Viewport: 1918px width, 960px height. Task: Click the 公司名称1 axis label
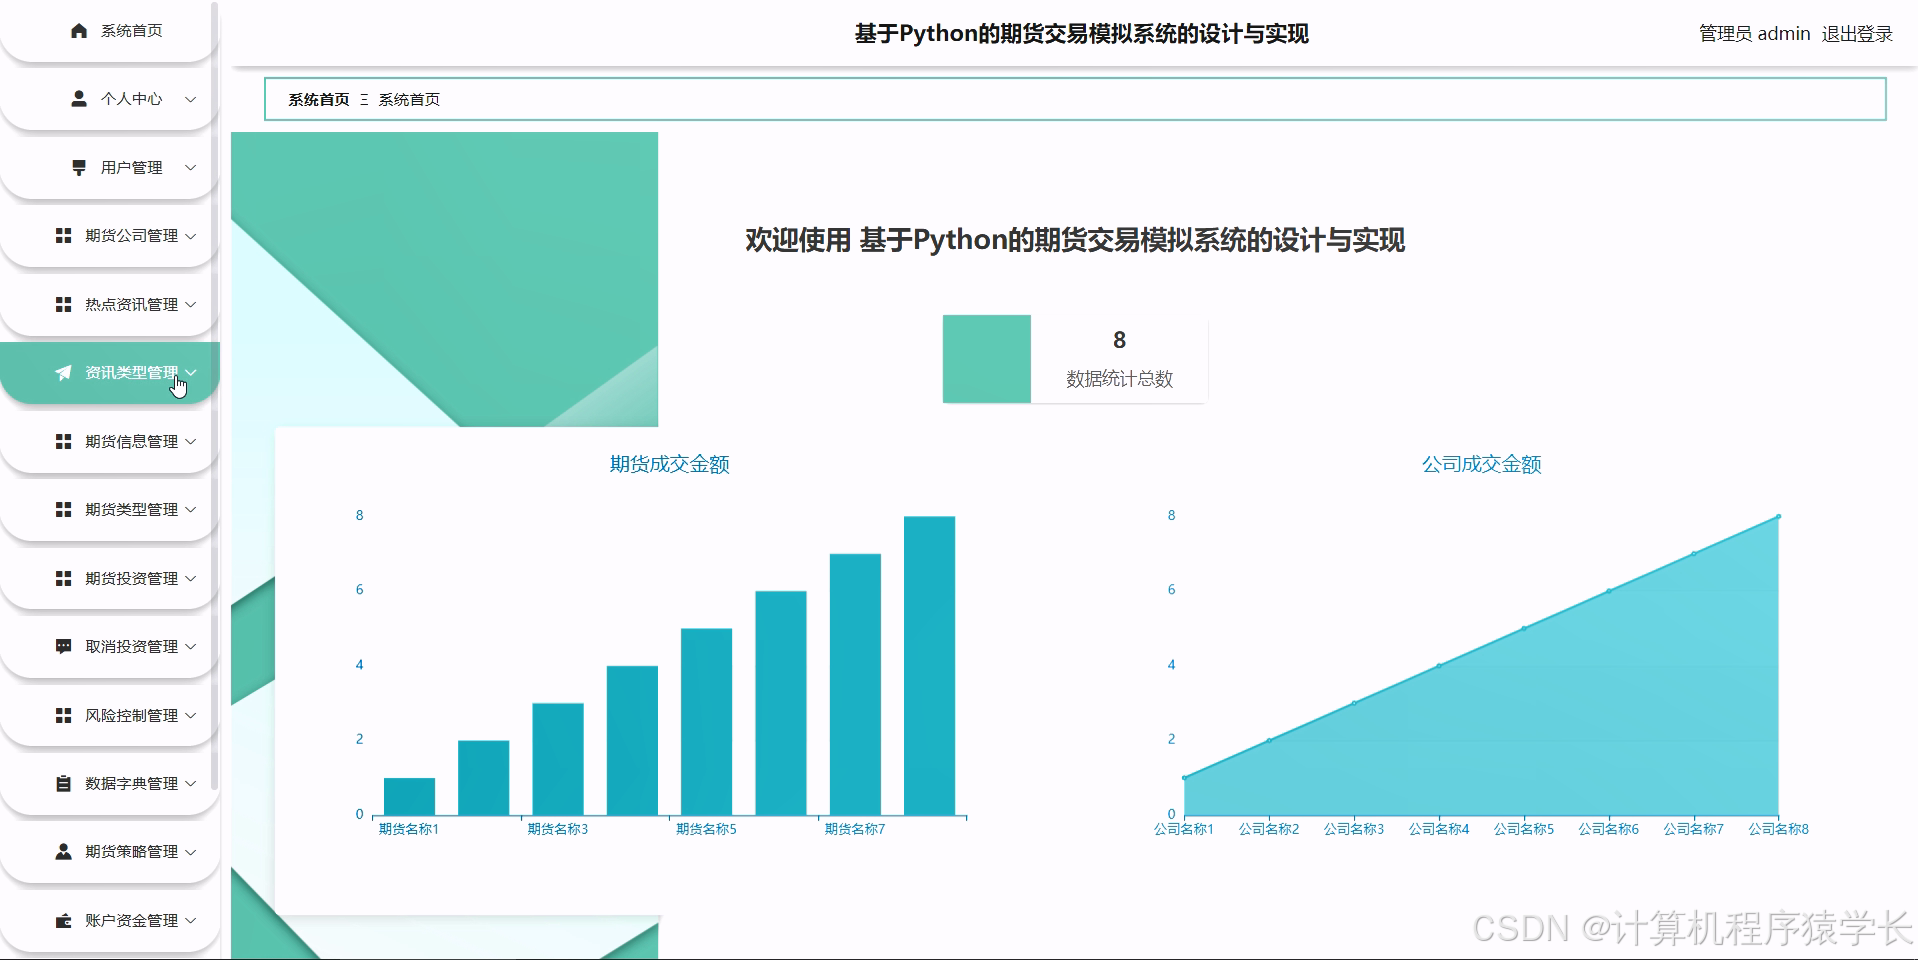pos(1184,829)
